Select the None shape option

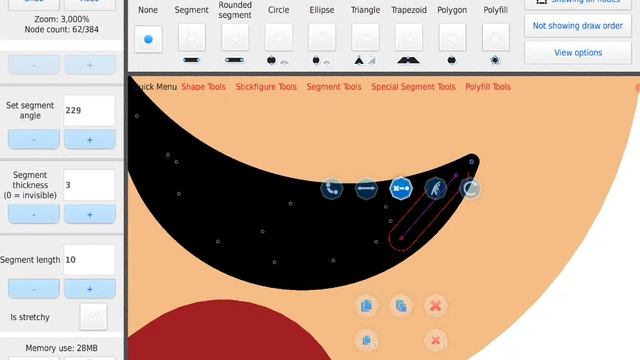tap(148, 39)
